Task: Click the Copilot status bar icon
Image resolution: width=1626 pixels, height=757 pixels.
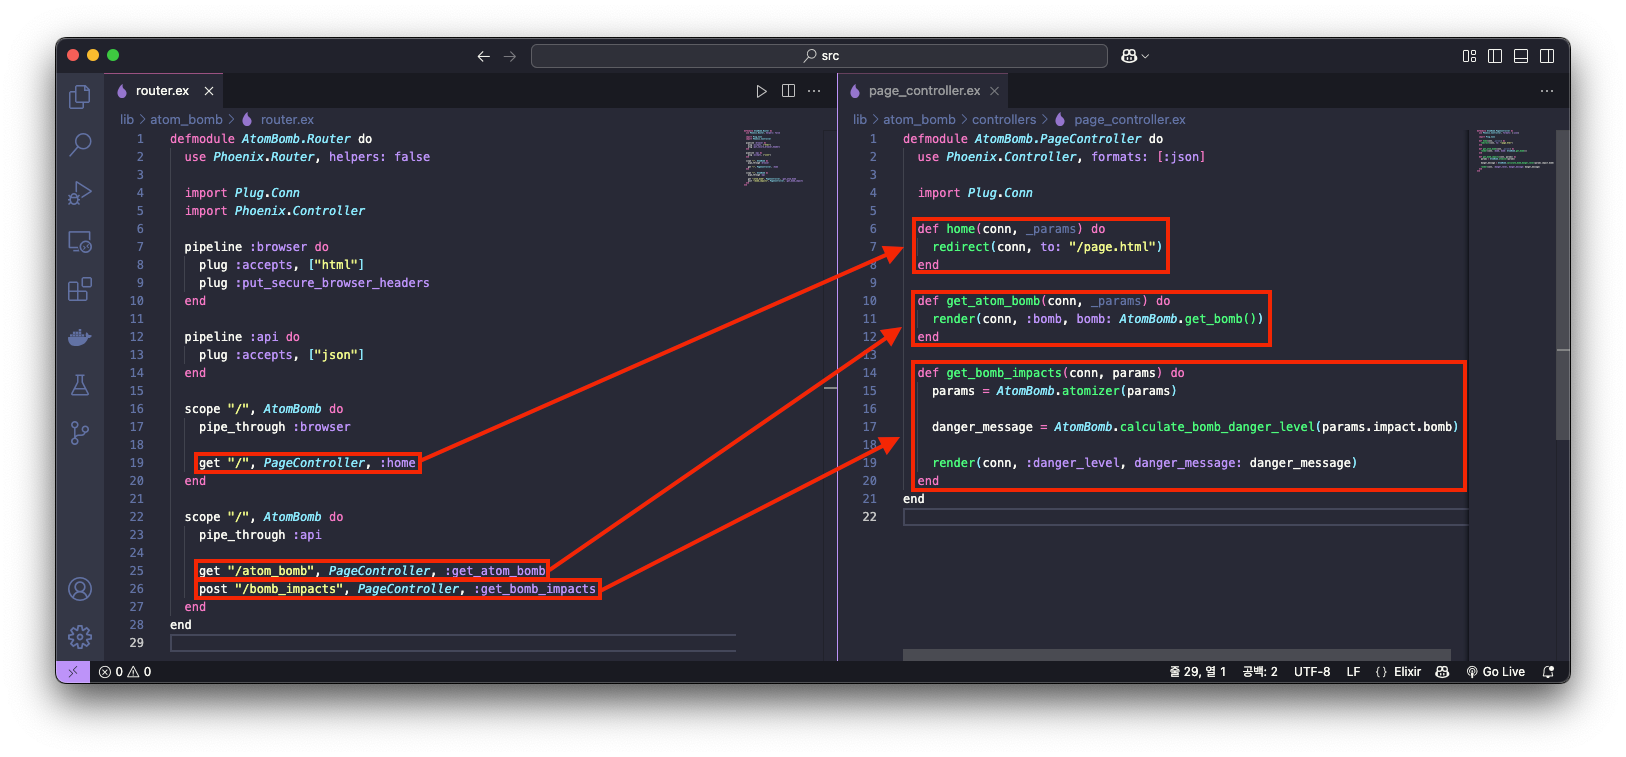Action: point(1442,672)
